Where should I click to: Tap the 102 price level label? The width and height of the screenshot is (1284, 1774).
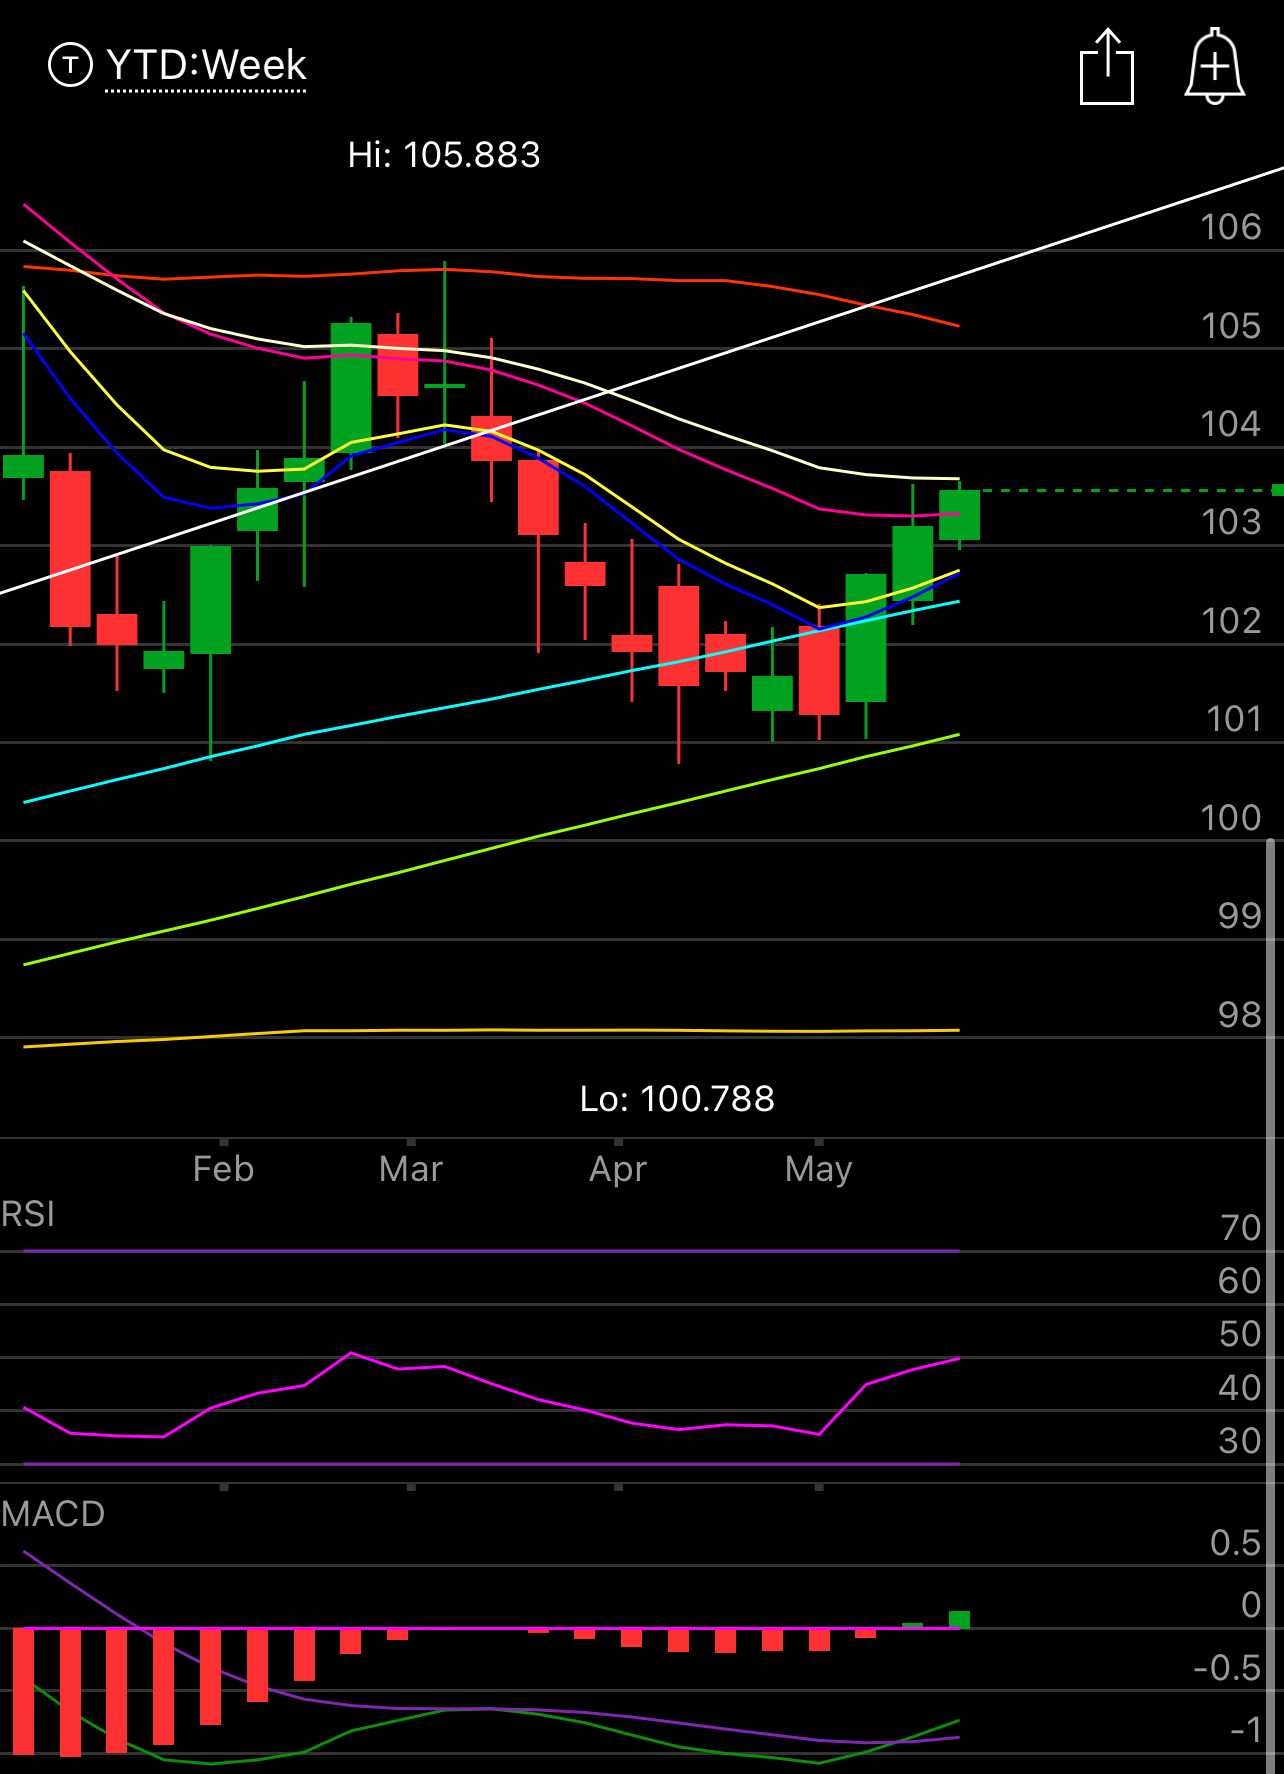tap(1231, 621)
